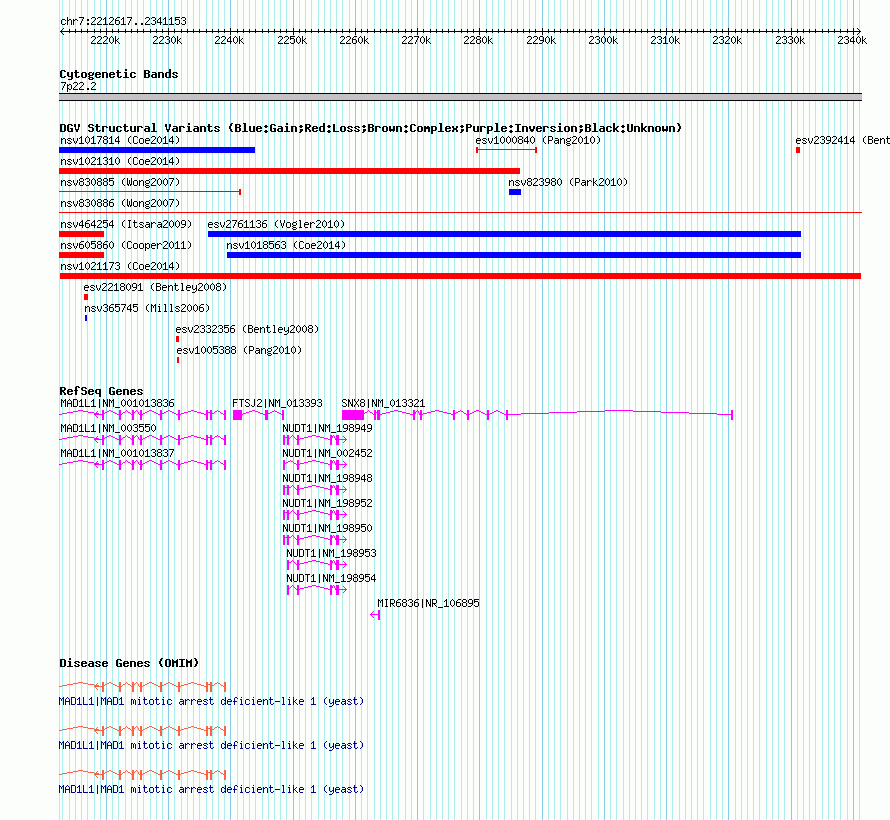Click nsv605860 (Cooper2011) label
890x820 pixels.
click(x=126, y=245)
